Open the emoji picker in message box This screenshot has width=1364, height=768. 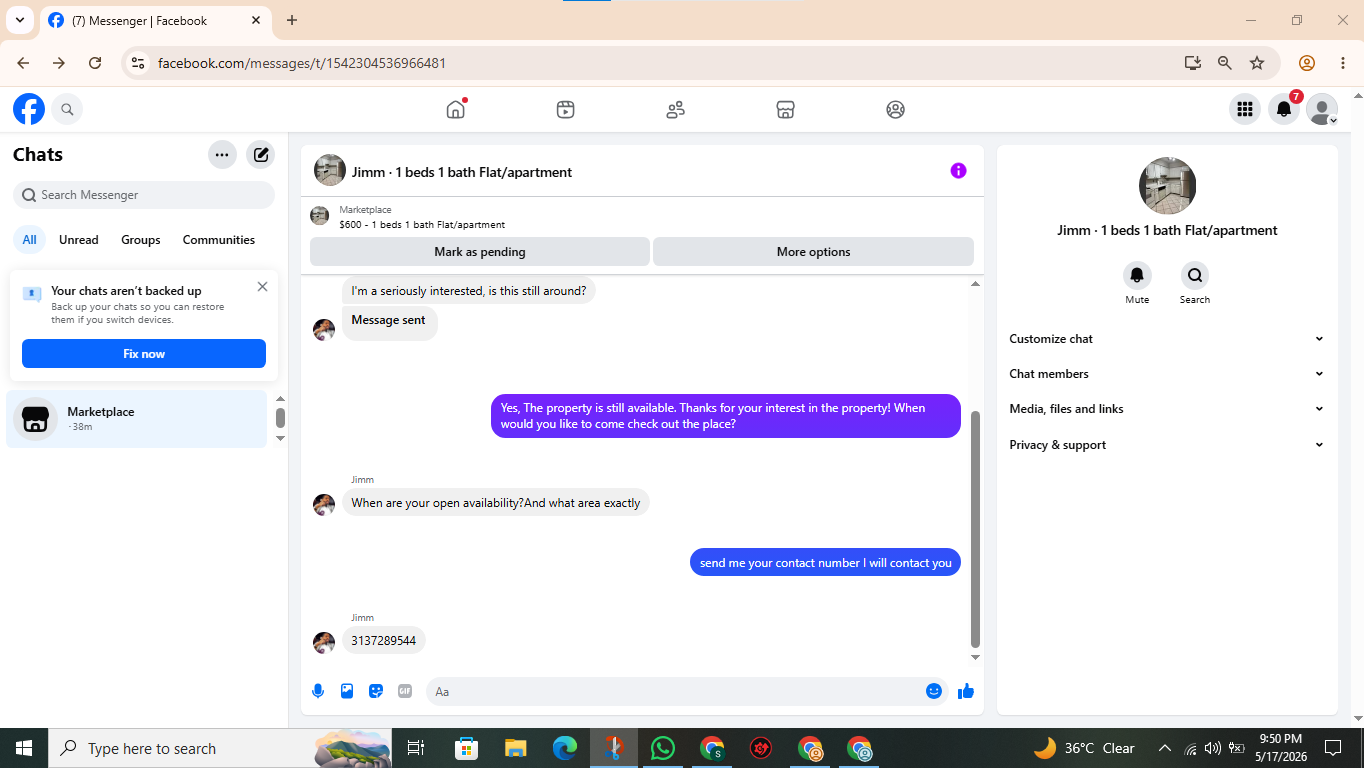(x=934, y=691)
